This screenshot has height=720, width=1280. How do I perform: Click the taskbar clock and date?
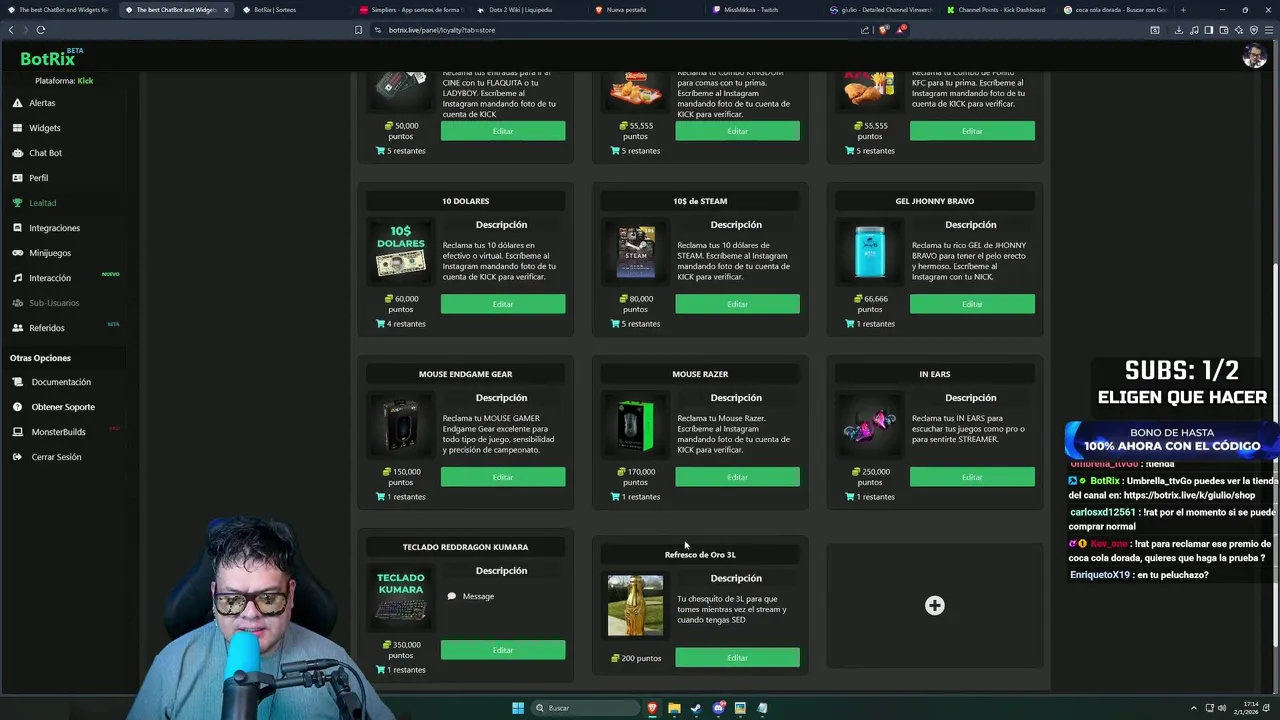1251,708
